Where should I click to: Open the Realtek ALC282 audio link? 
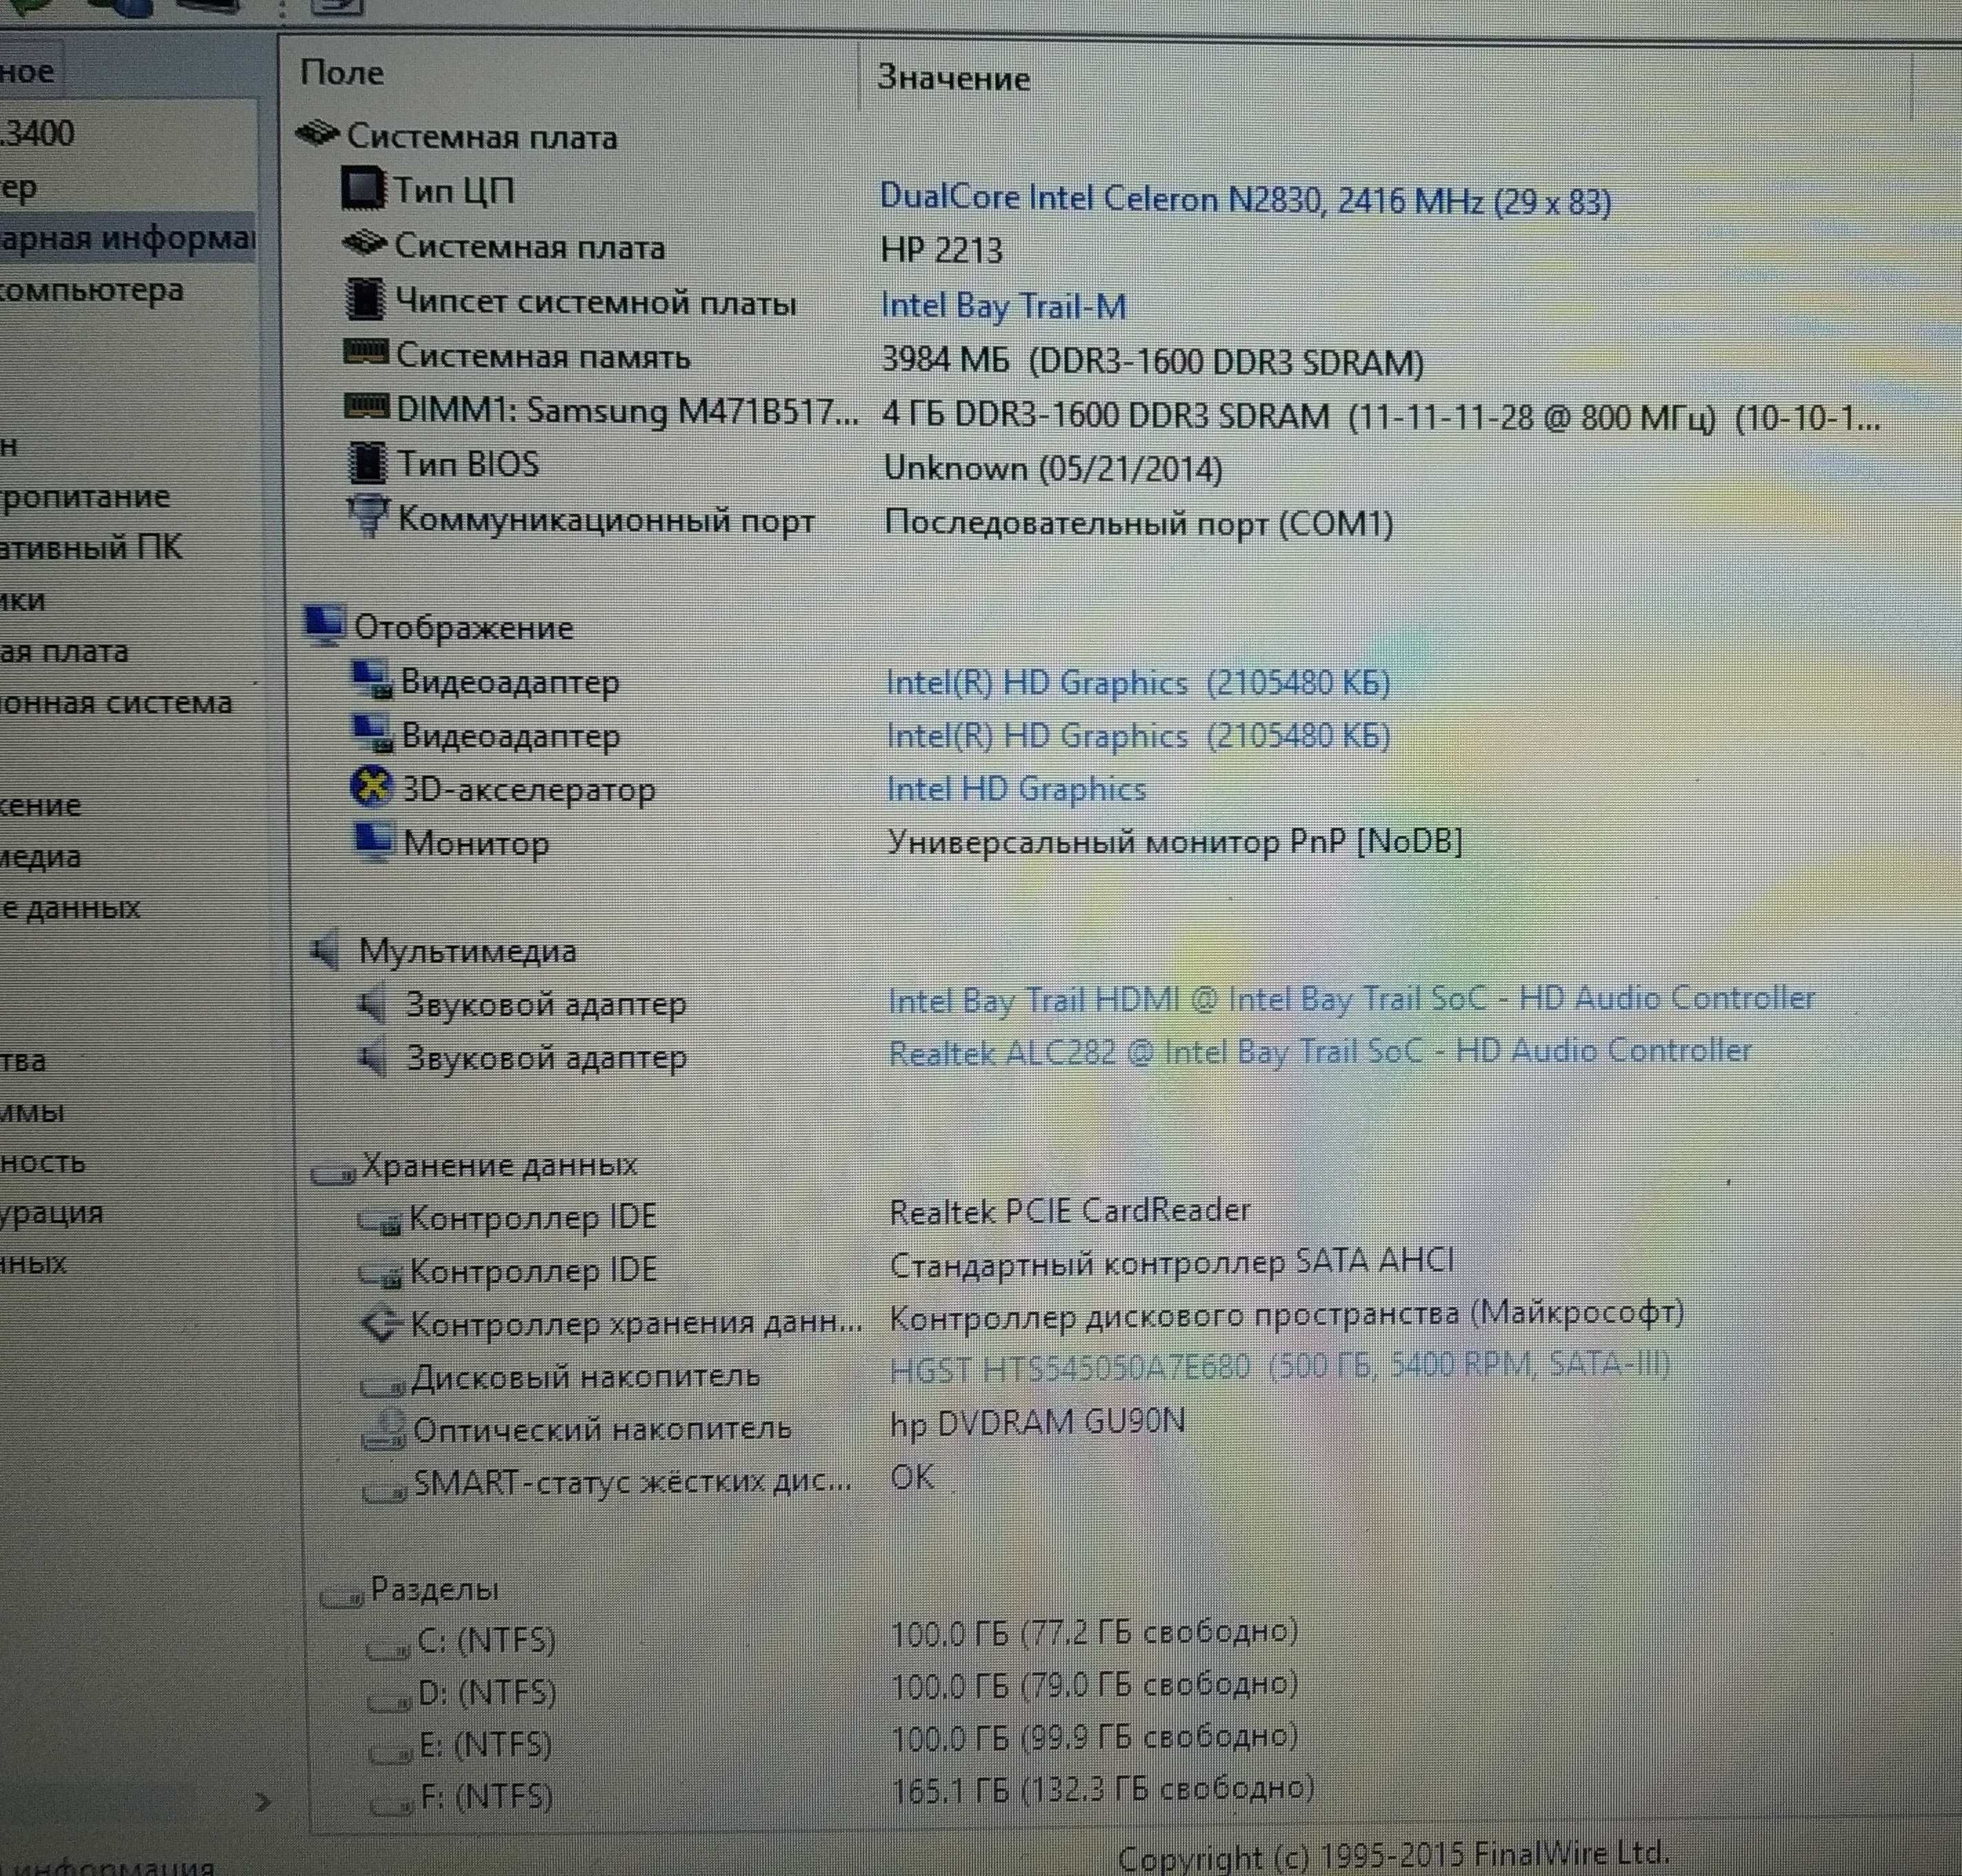tap(1320, 1052)
